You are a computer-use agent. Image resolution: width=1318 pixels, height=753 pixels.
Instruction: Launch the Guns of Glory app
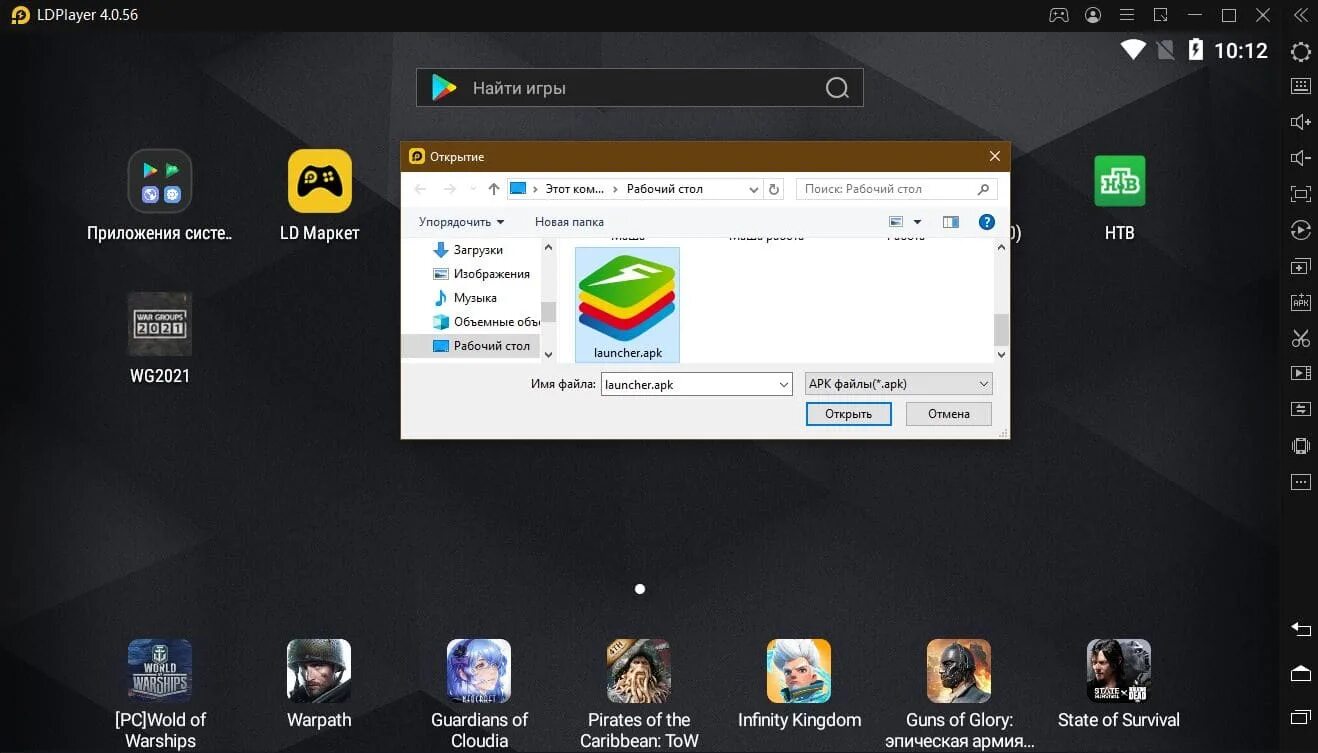pos(959,693)
